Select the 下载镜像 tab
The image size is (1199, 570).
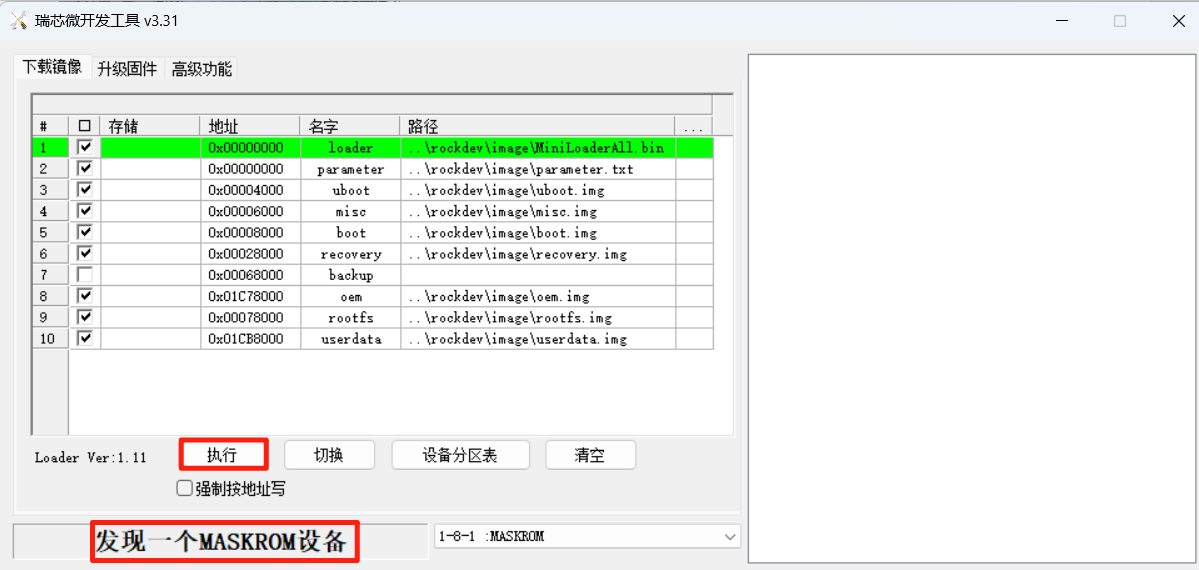(52, 68)
